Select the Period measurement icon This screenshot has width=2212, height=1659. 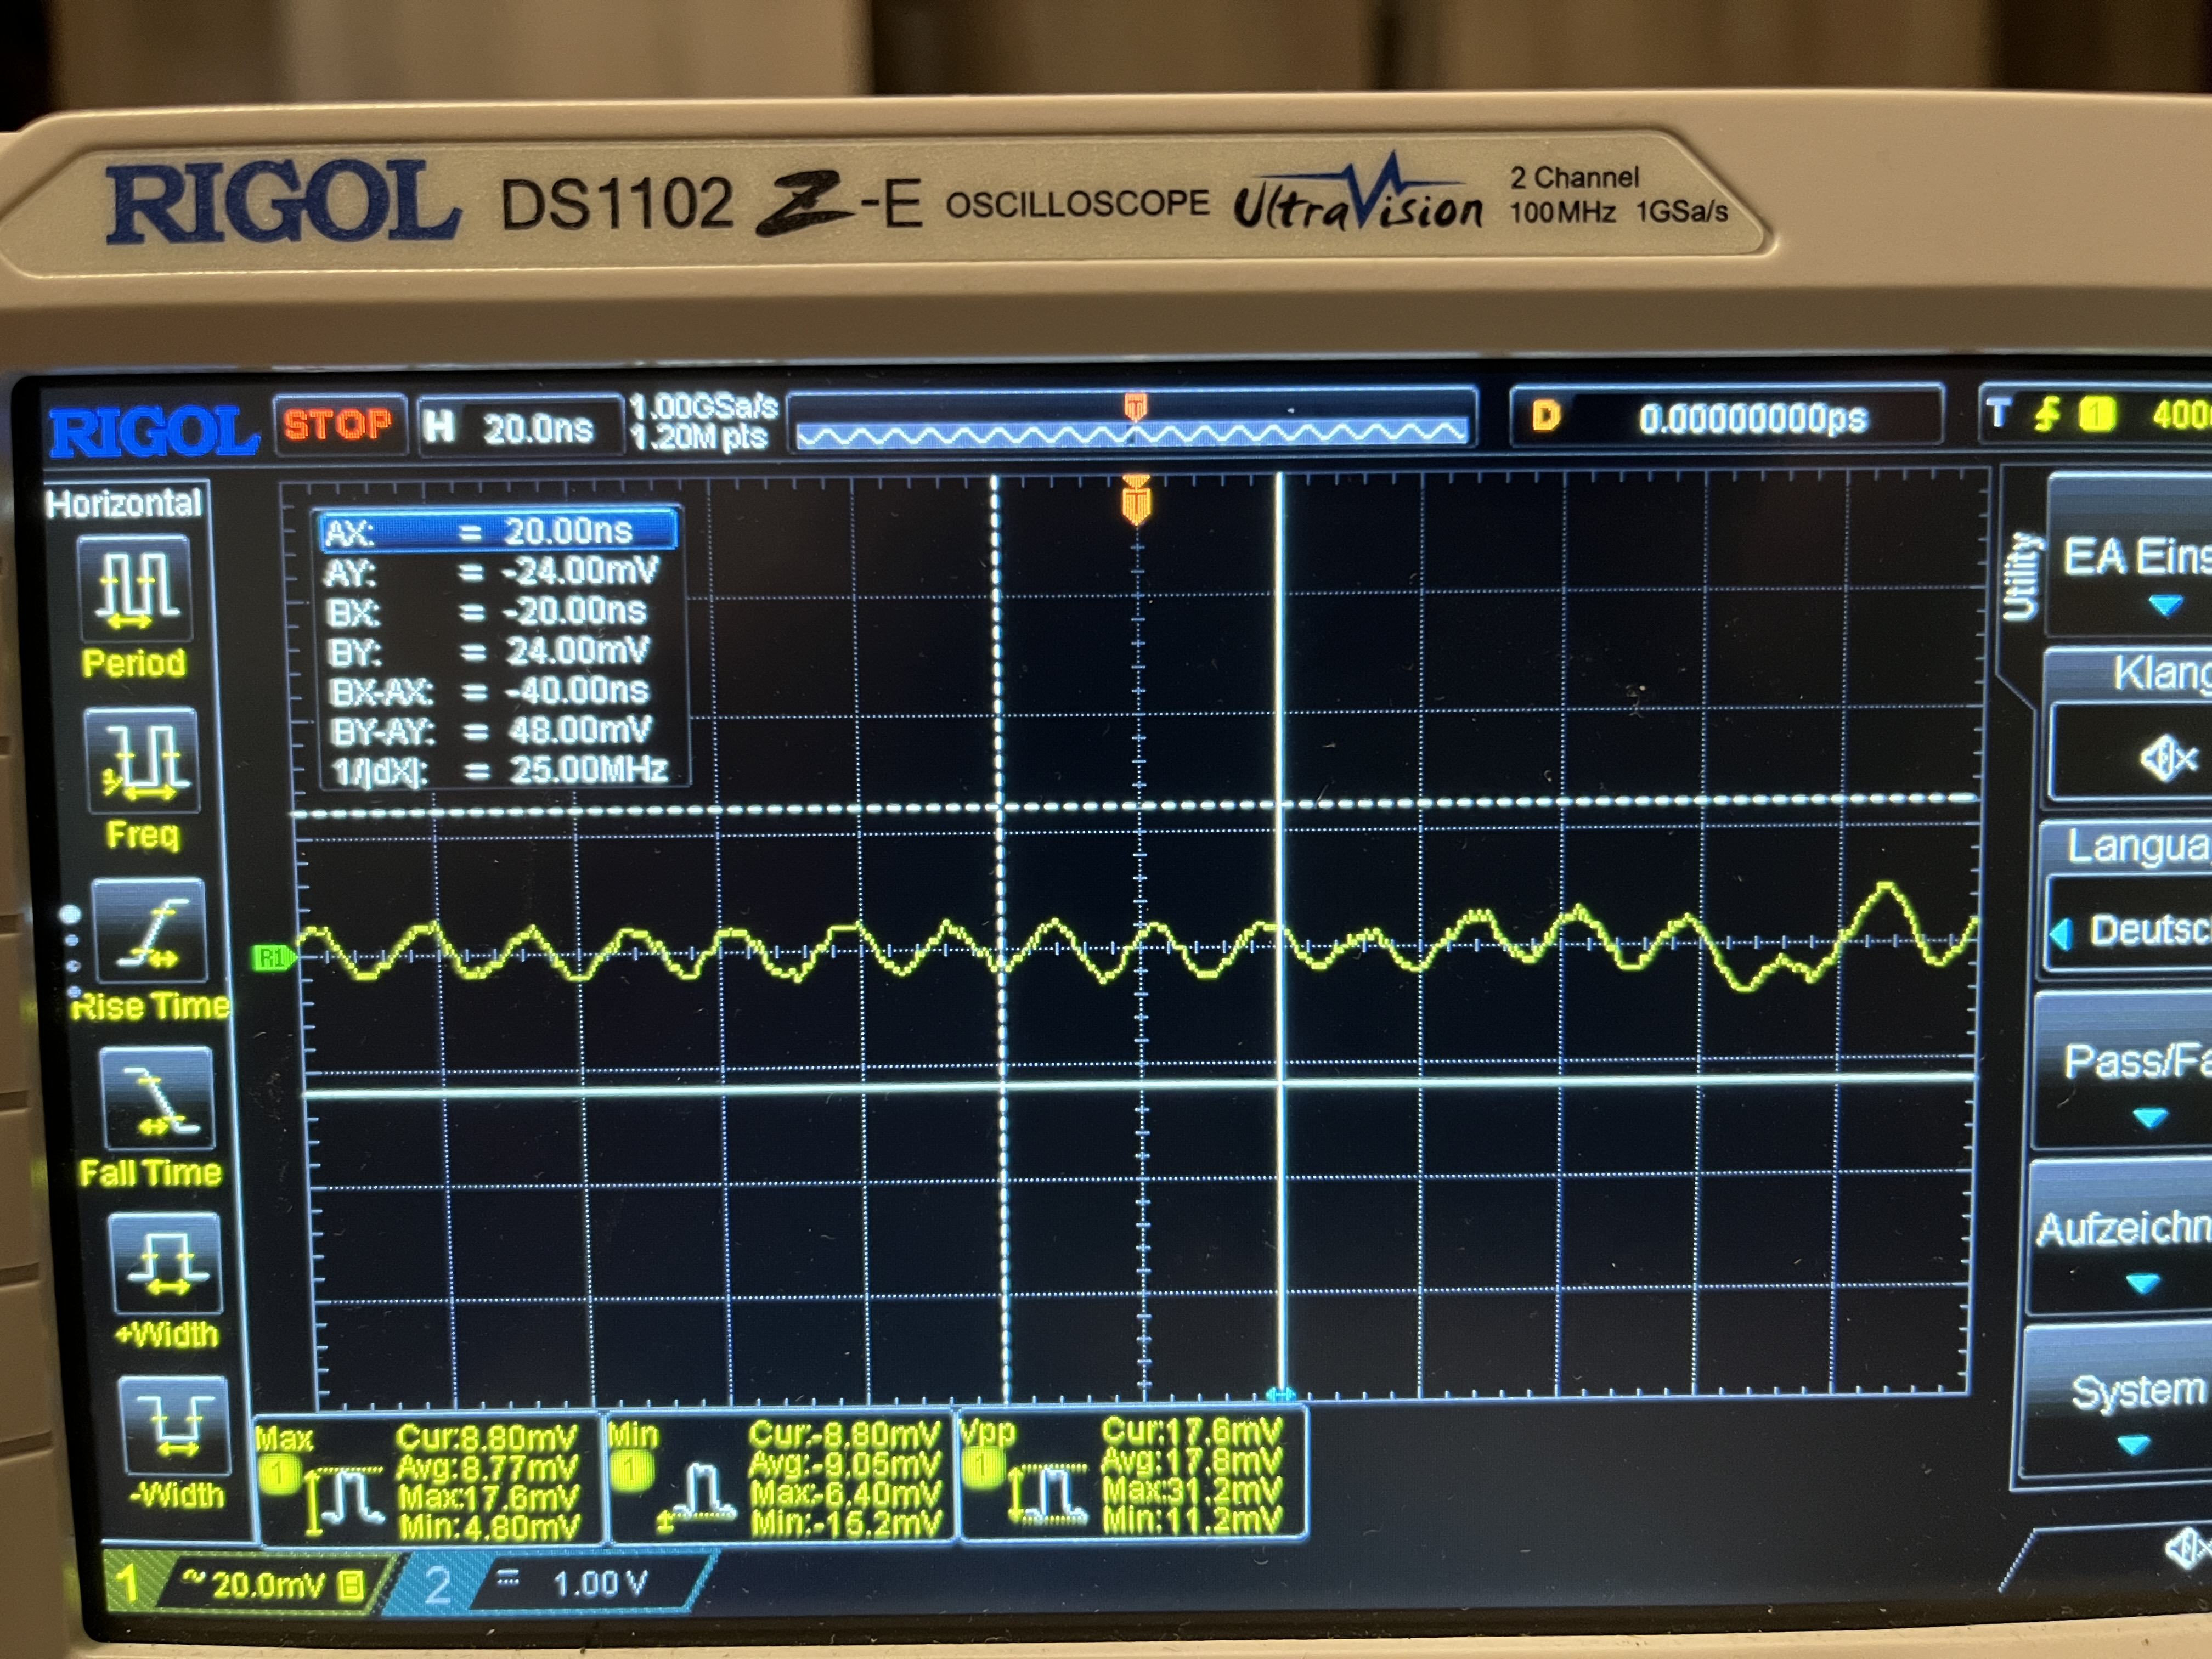tap(135, 590)
